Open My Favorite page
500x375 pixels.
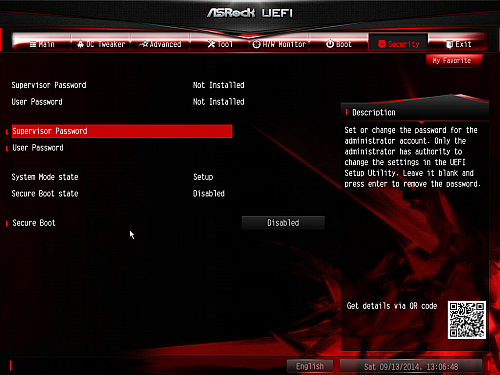click(453, 61)
